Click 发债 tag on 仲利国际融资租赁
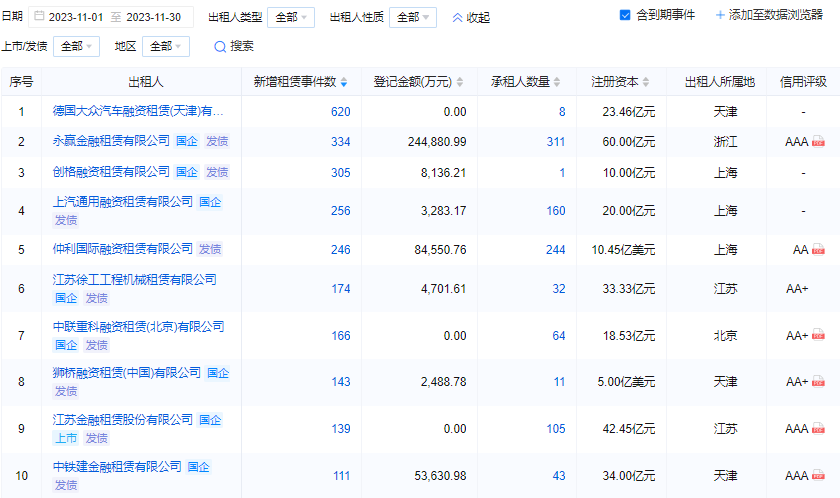840x498 pixels. tap(210, 249)
